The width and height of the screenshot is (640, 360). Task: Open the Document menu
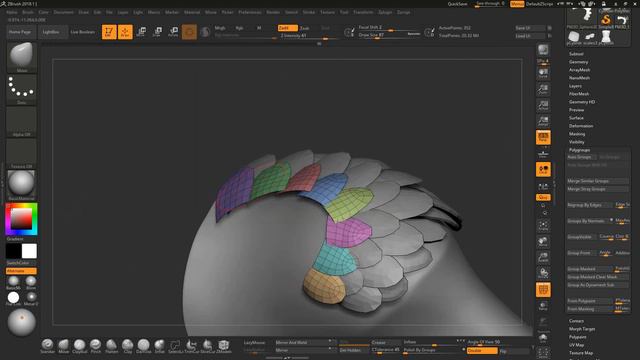point(64,12)
